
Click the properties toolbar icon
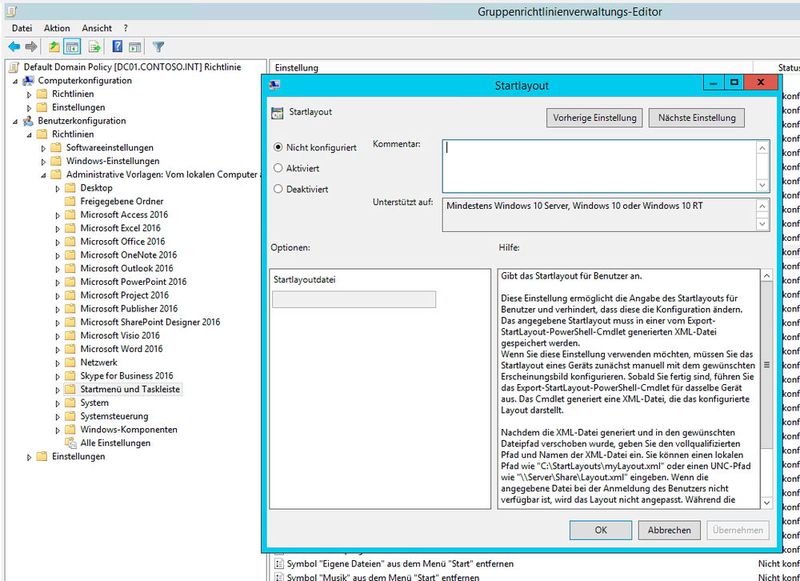133,45
